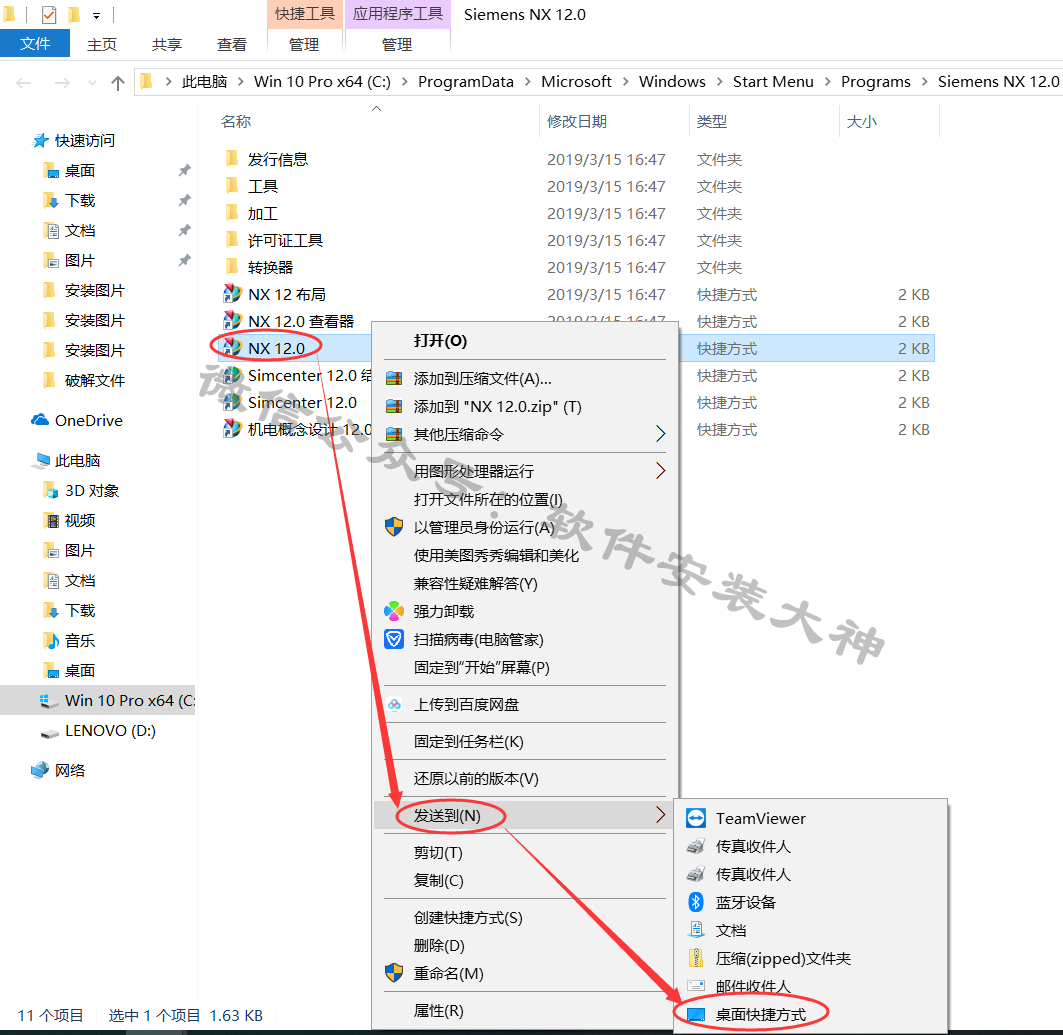Click the 快速访问 star icon
Viewport: 1063px width, 1035px height.
[41, 140]
